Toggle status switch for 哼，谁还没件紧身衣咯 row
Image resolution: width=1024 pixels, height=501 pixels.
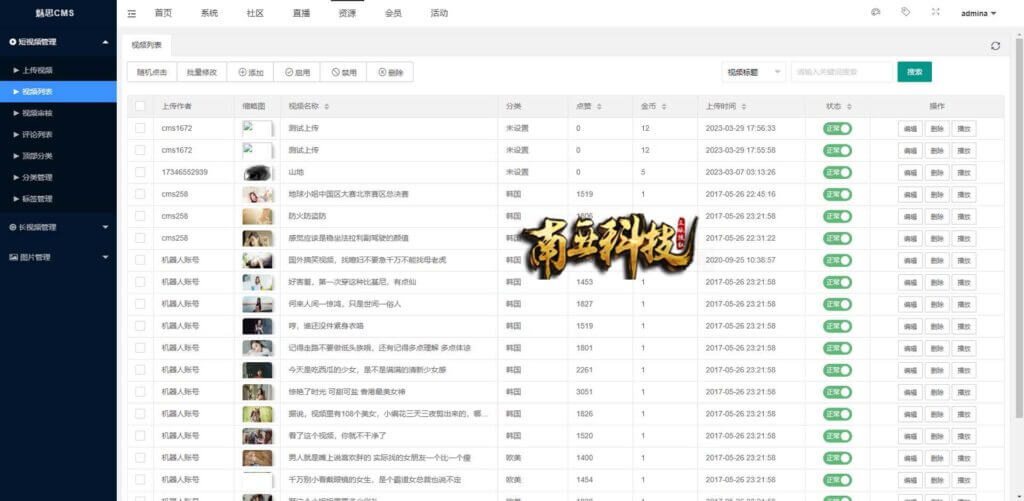(x=837, y=326)
